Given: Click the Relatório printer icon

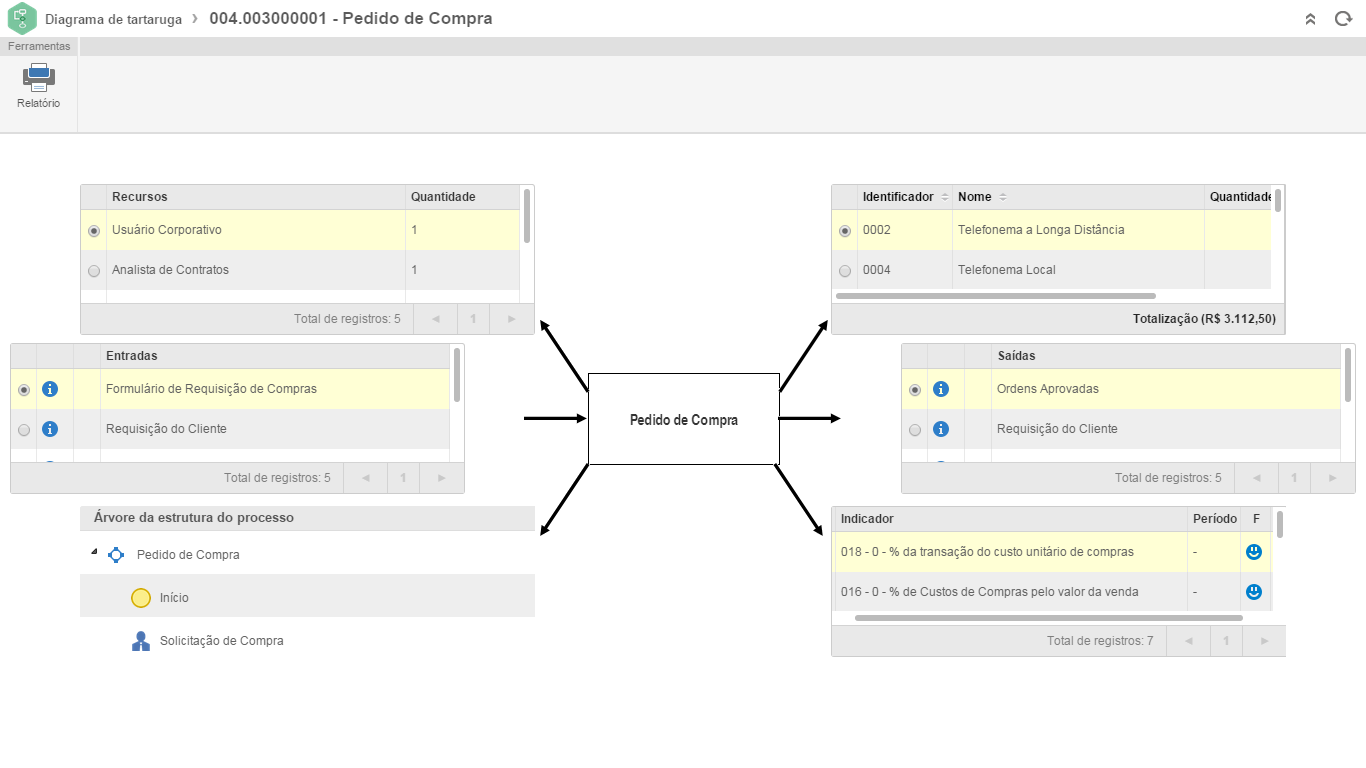Looking at the screenshot, I should pyautogui.click(x=38, y=77).
